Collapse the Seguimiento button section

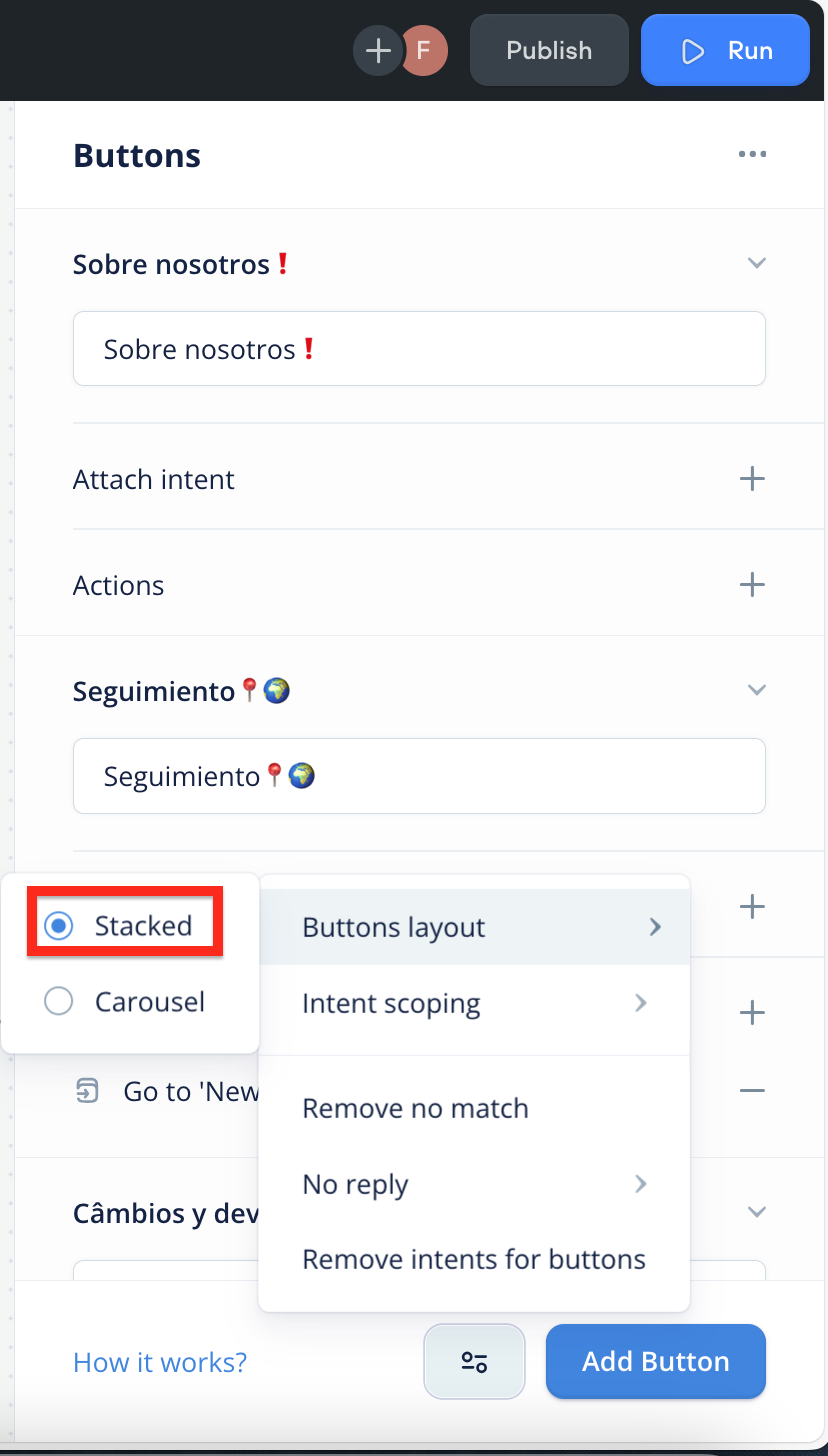pos(757,690)
